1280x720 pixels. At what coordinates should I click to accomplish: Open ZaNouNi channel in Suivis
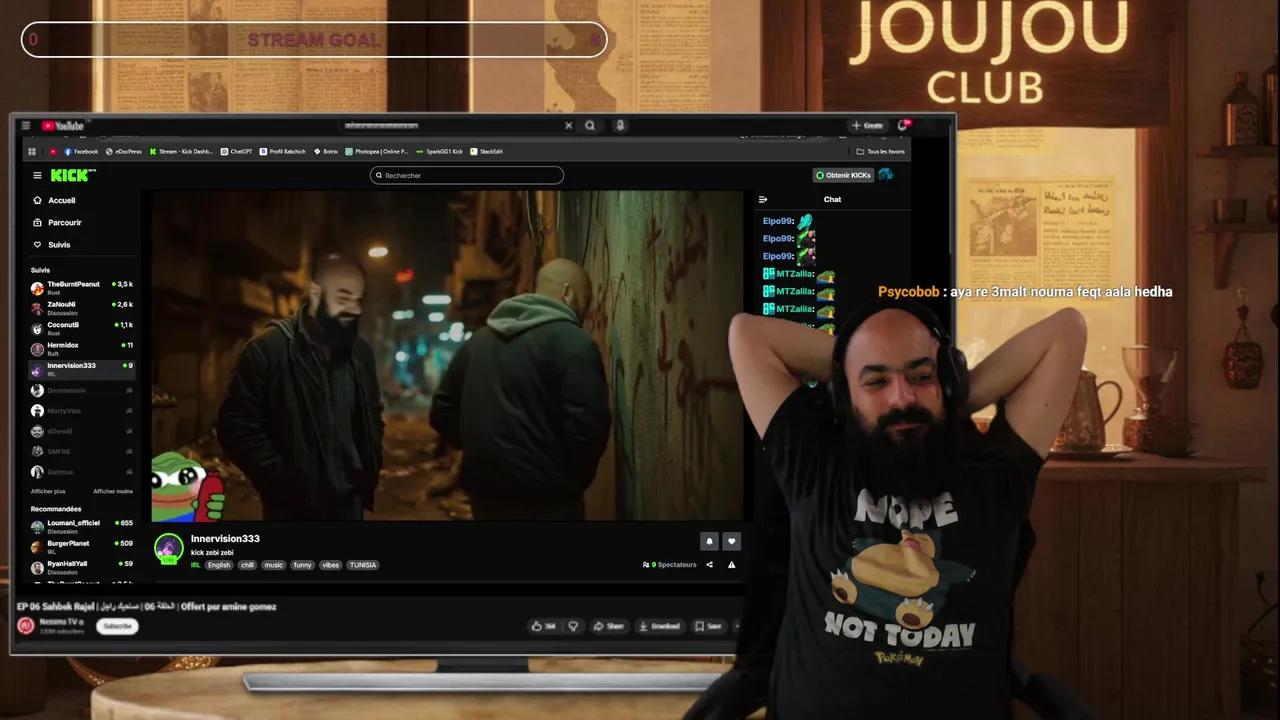82,308
